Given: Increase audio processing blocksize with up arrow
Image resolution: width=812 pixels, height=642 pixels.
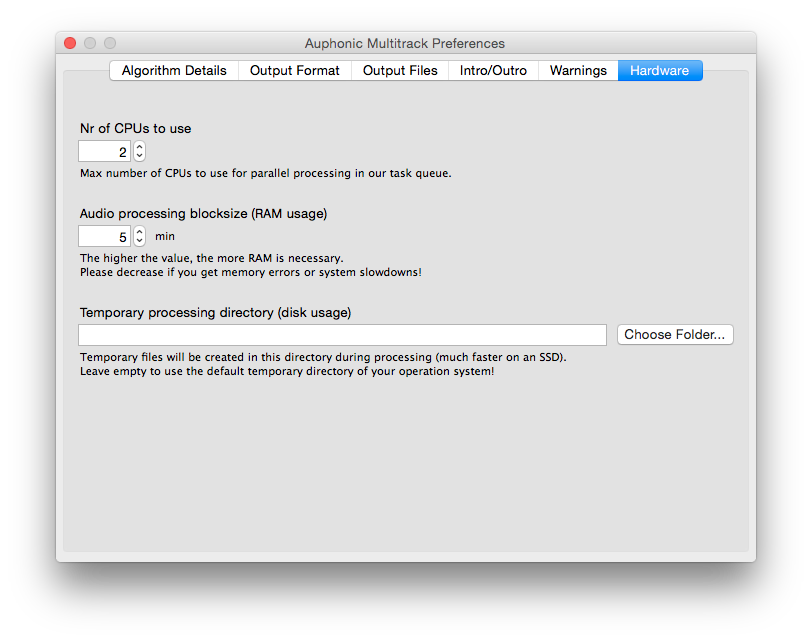Looking at the screenshot, I should (139, 232).
